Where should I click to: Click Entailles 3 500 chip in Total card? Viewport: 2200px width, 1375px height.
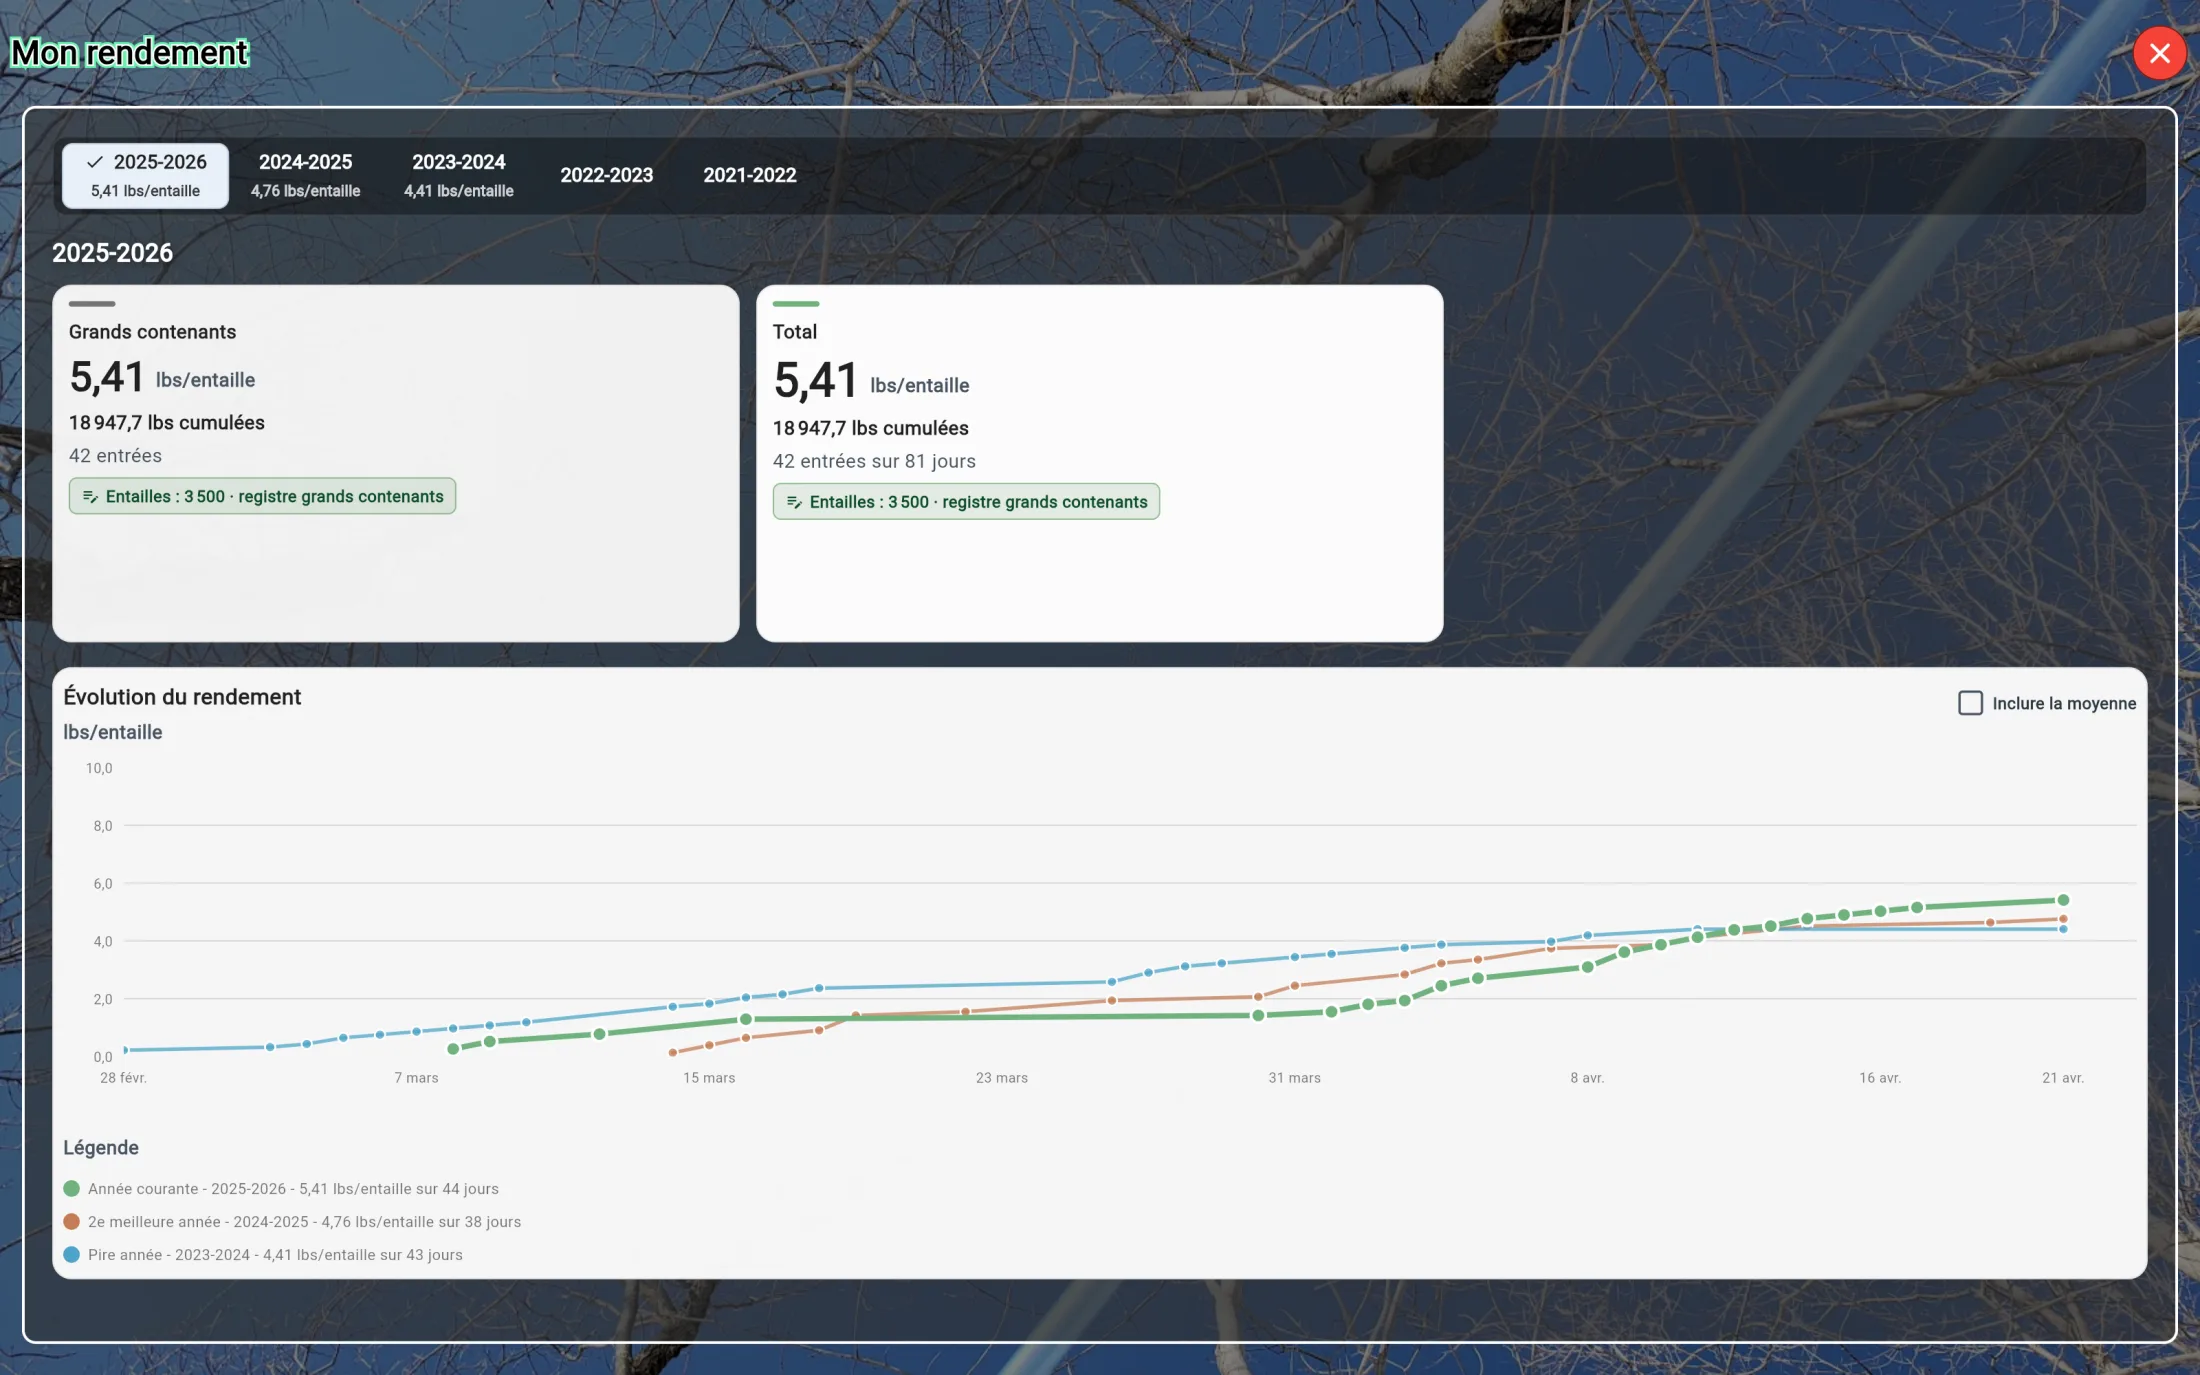click(966, 502)
